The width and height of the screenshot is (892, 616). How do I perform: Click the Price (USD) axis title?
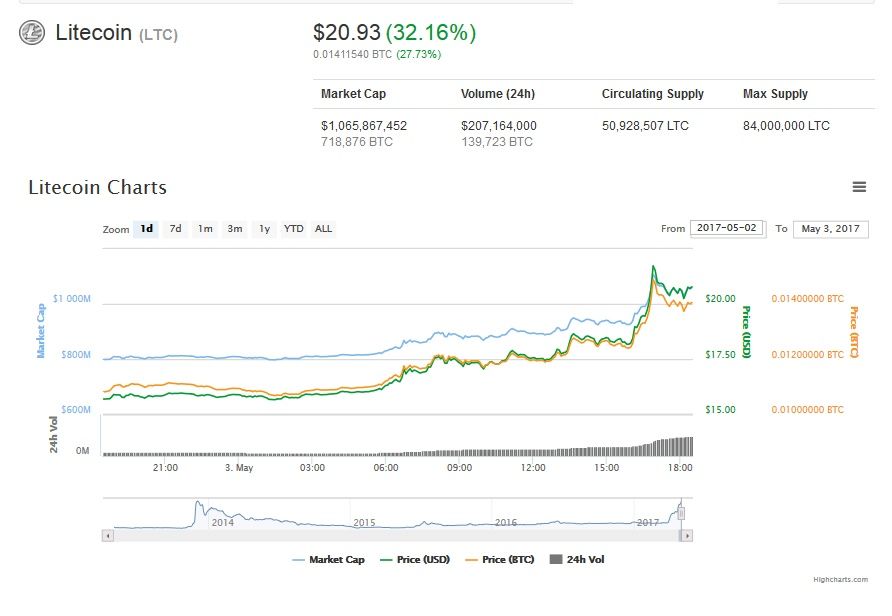(x=746, y=332)
